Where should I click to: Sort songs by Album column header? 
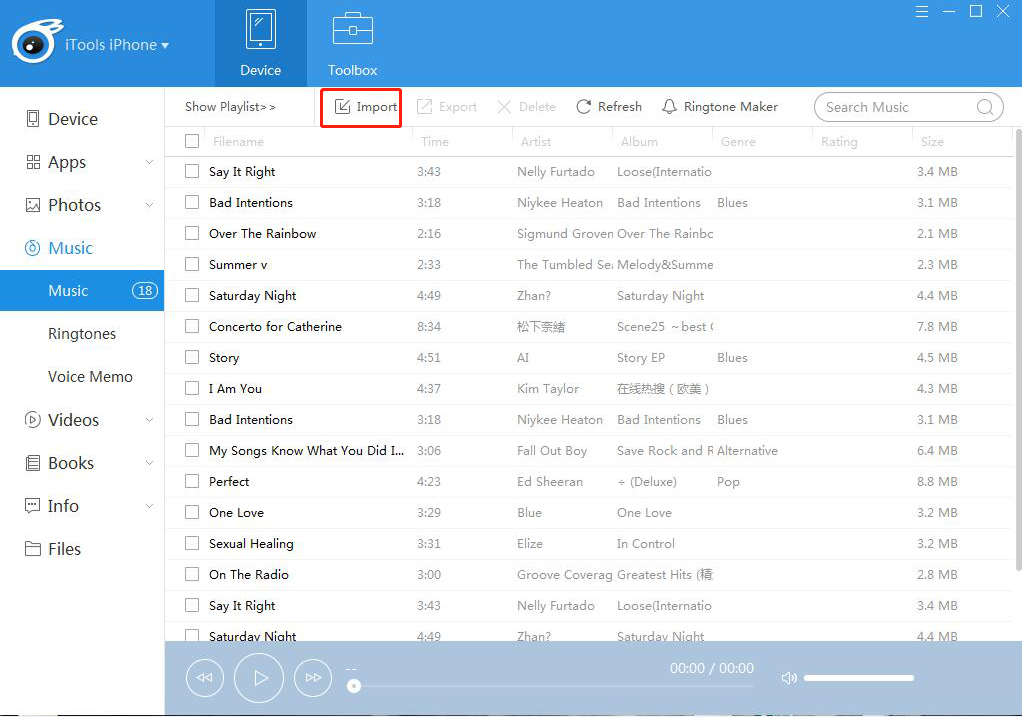[x=639, y=141]
